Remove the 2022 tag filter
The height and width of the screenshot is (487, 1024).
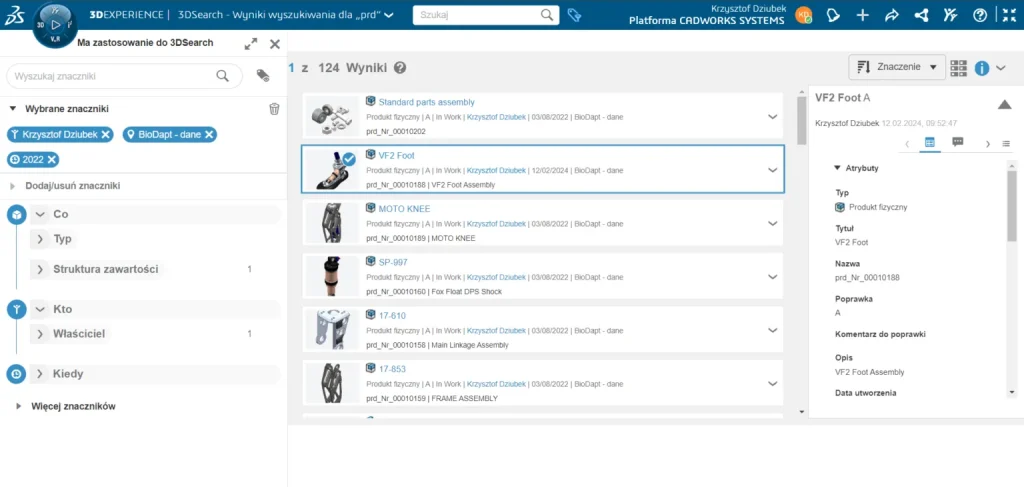point(52,159)
